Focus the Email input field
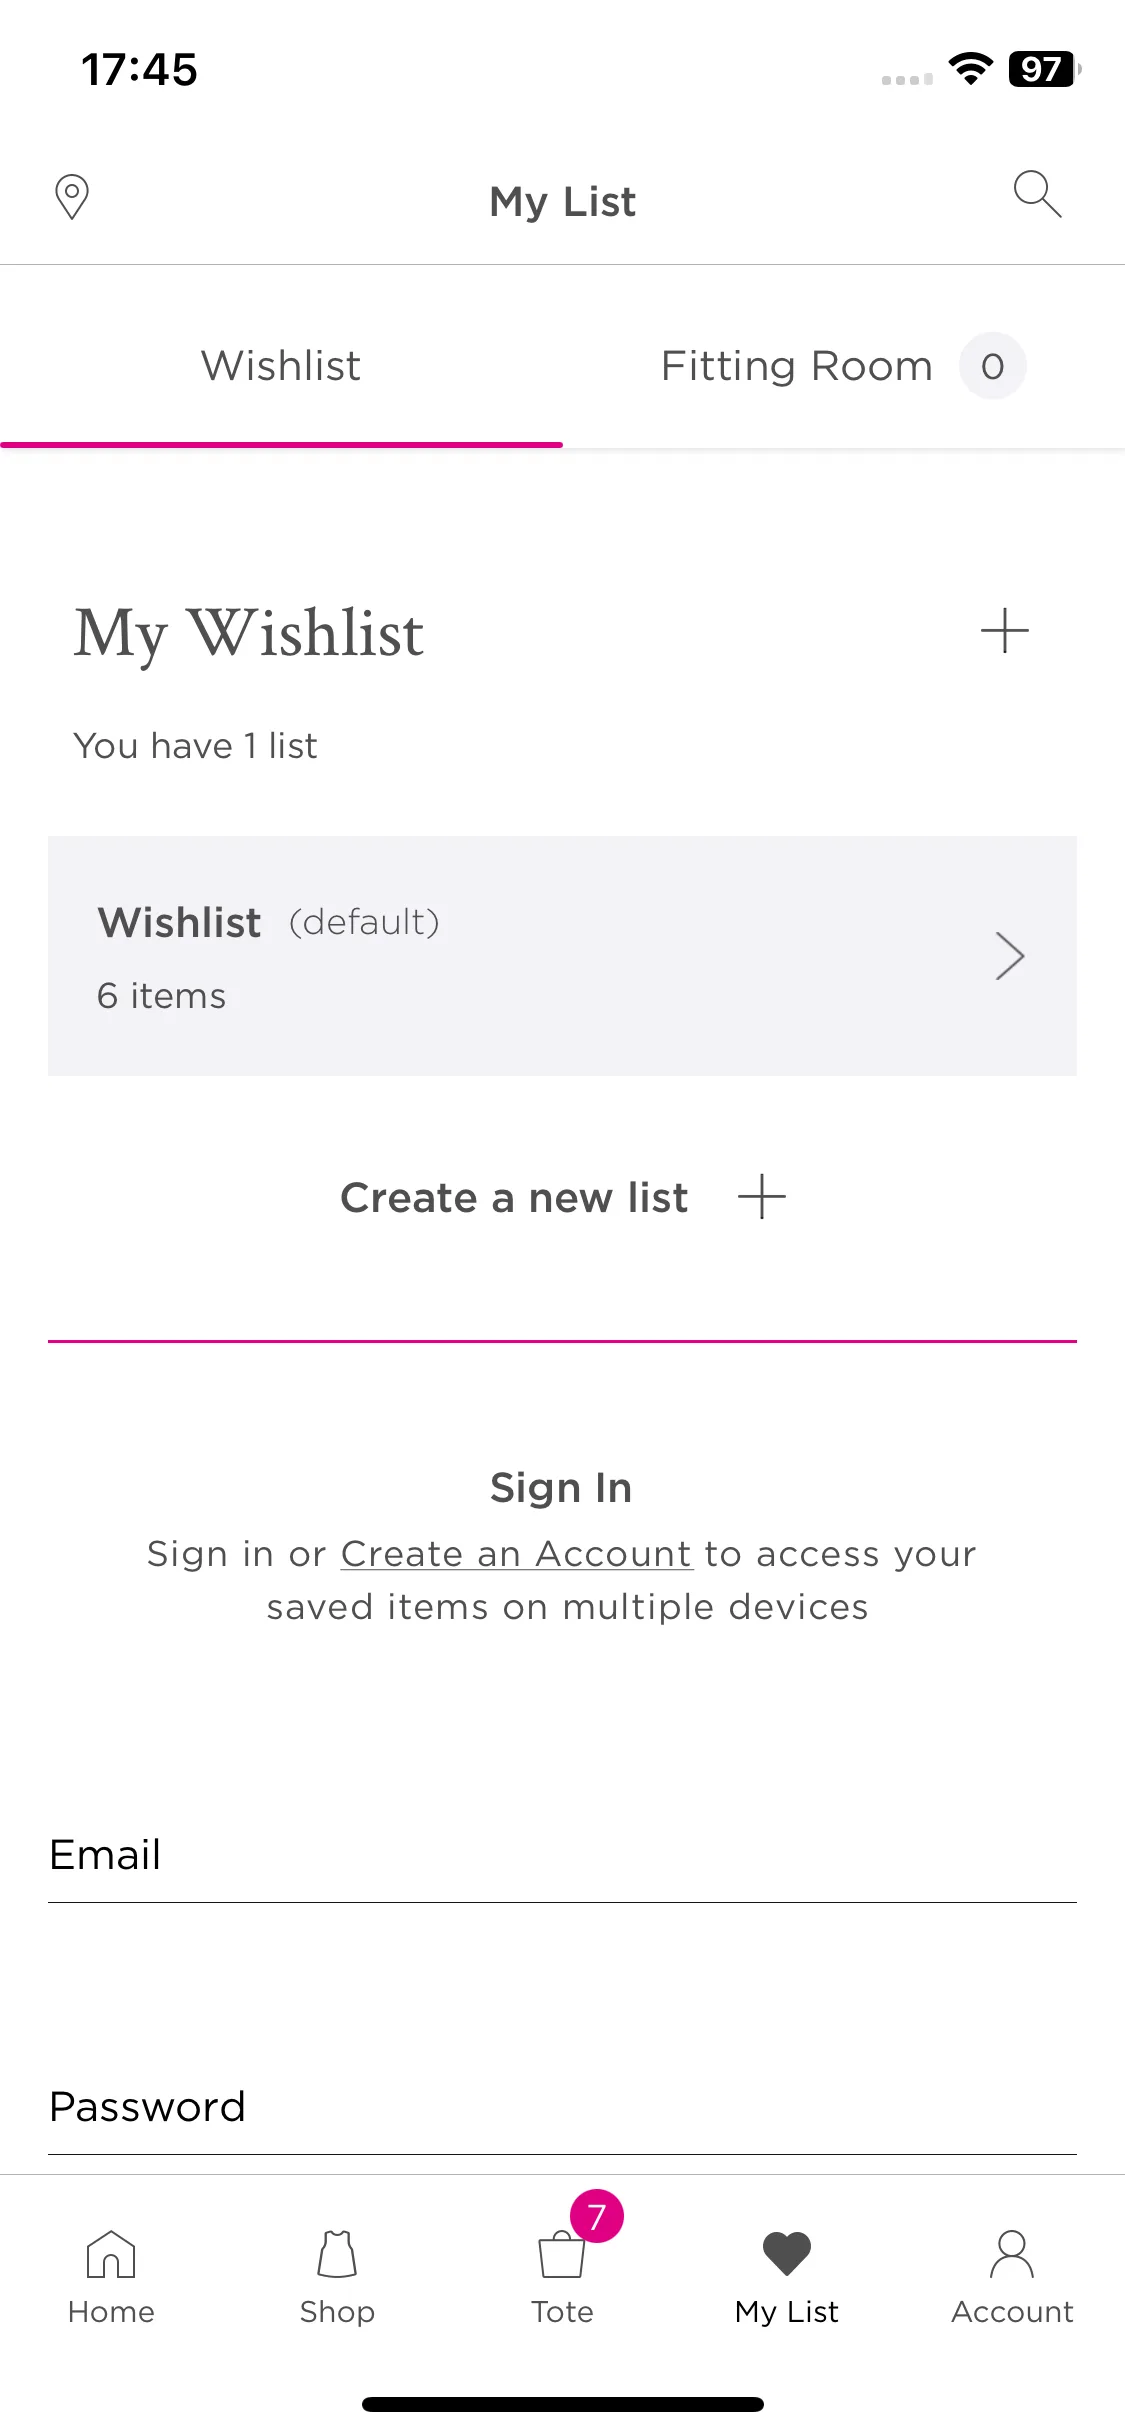1125x2436 pixels. coord(562,1856)
